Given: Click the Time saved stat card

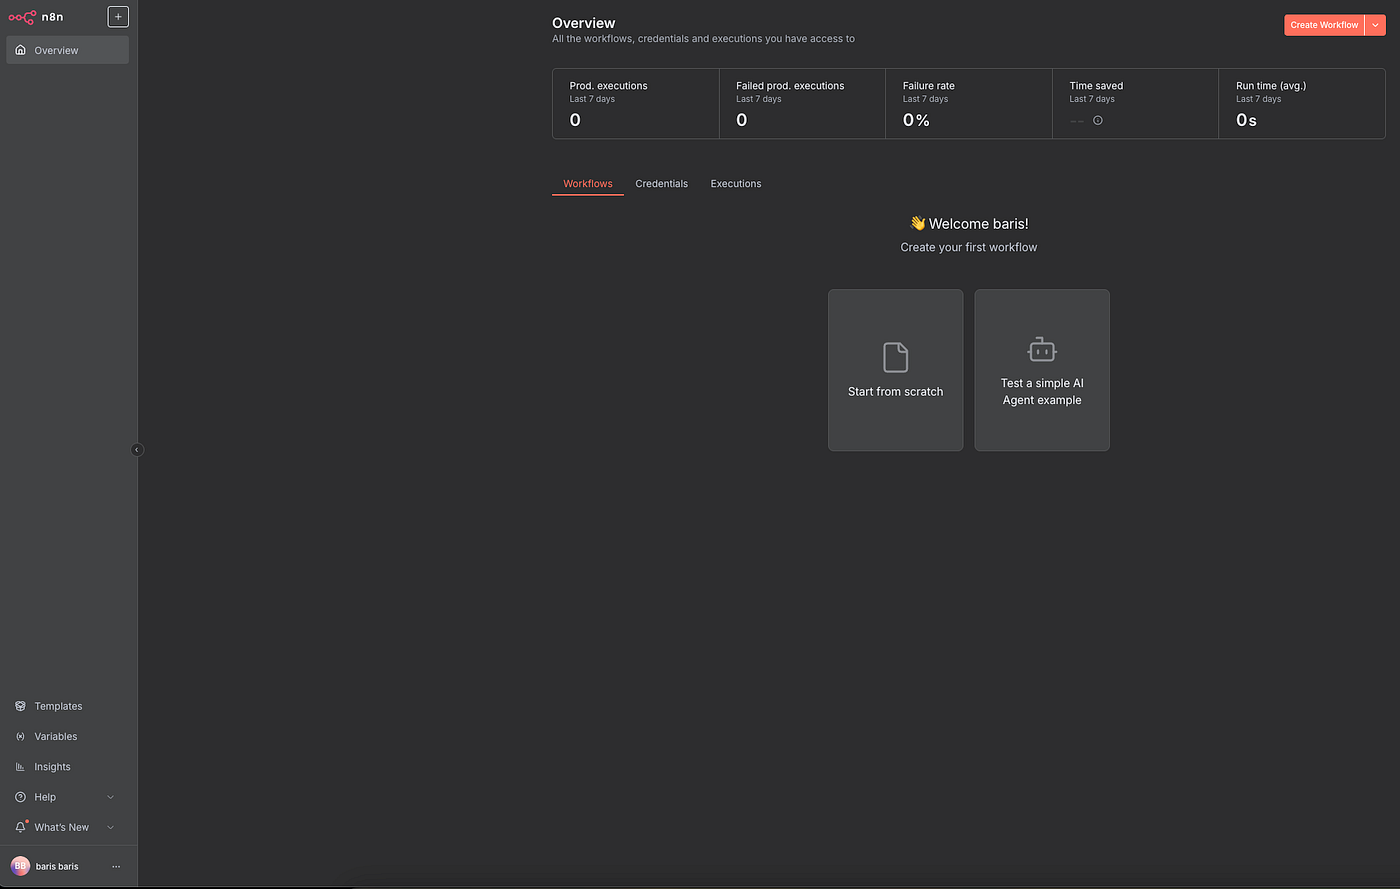Looking at the screenshot, I should [1135, 104].
